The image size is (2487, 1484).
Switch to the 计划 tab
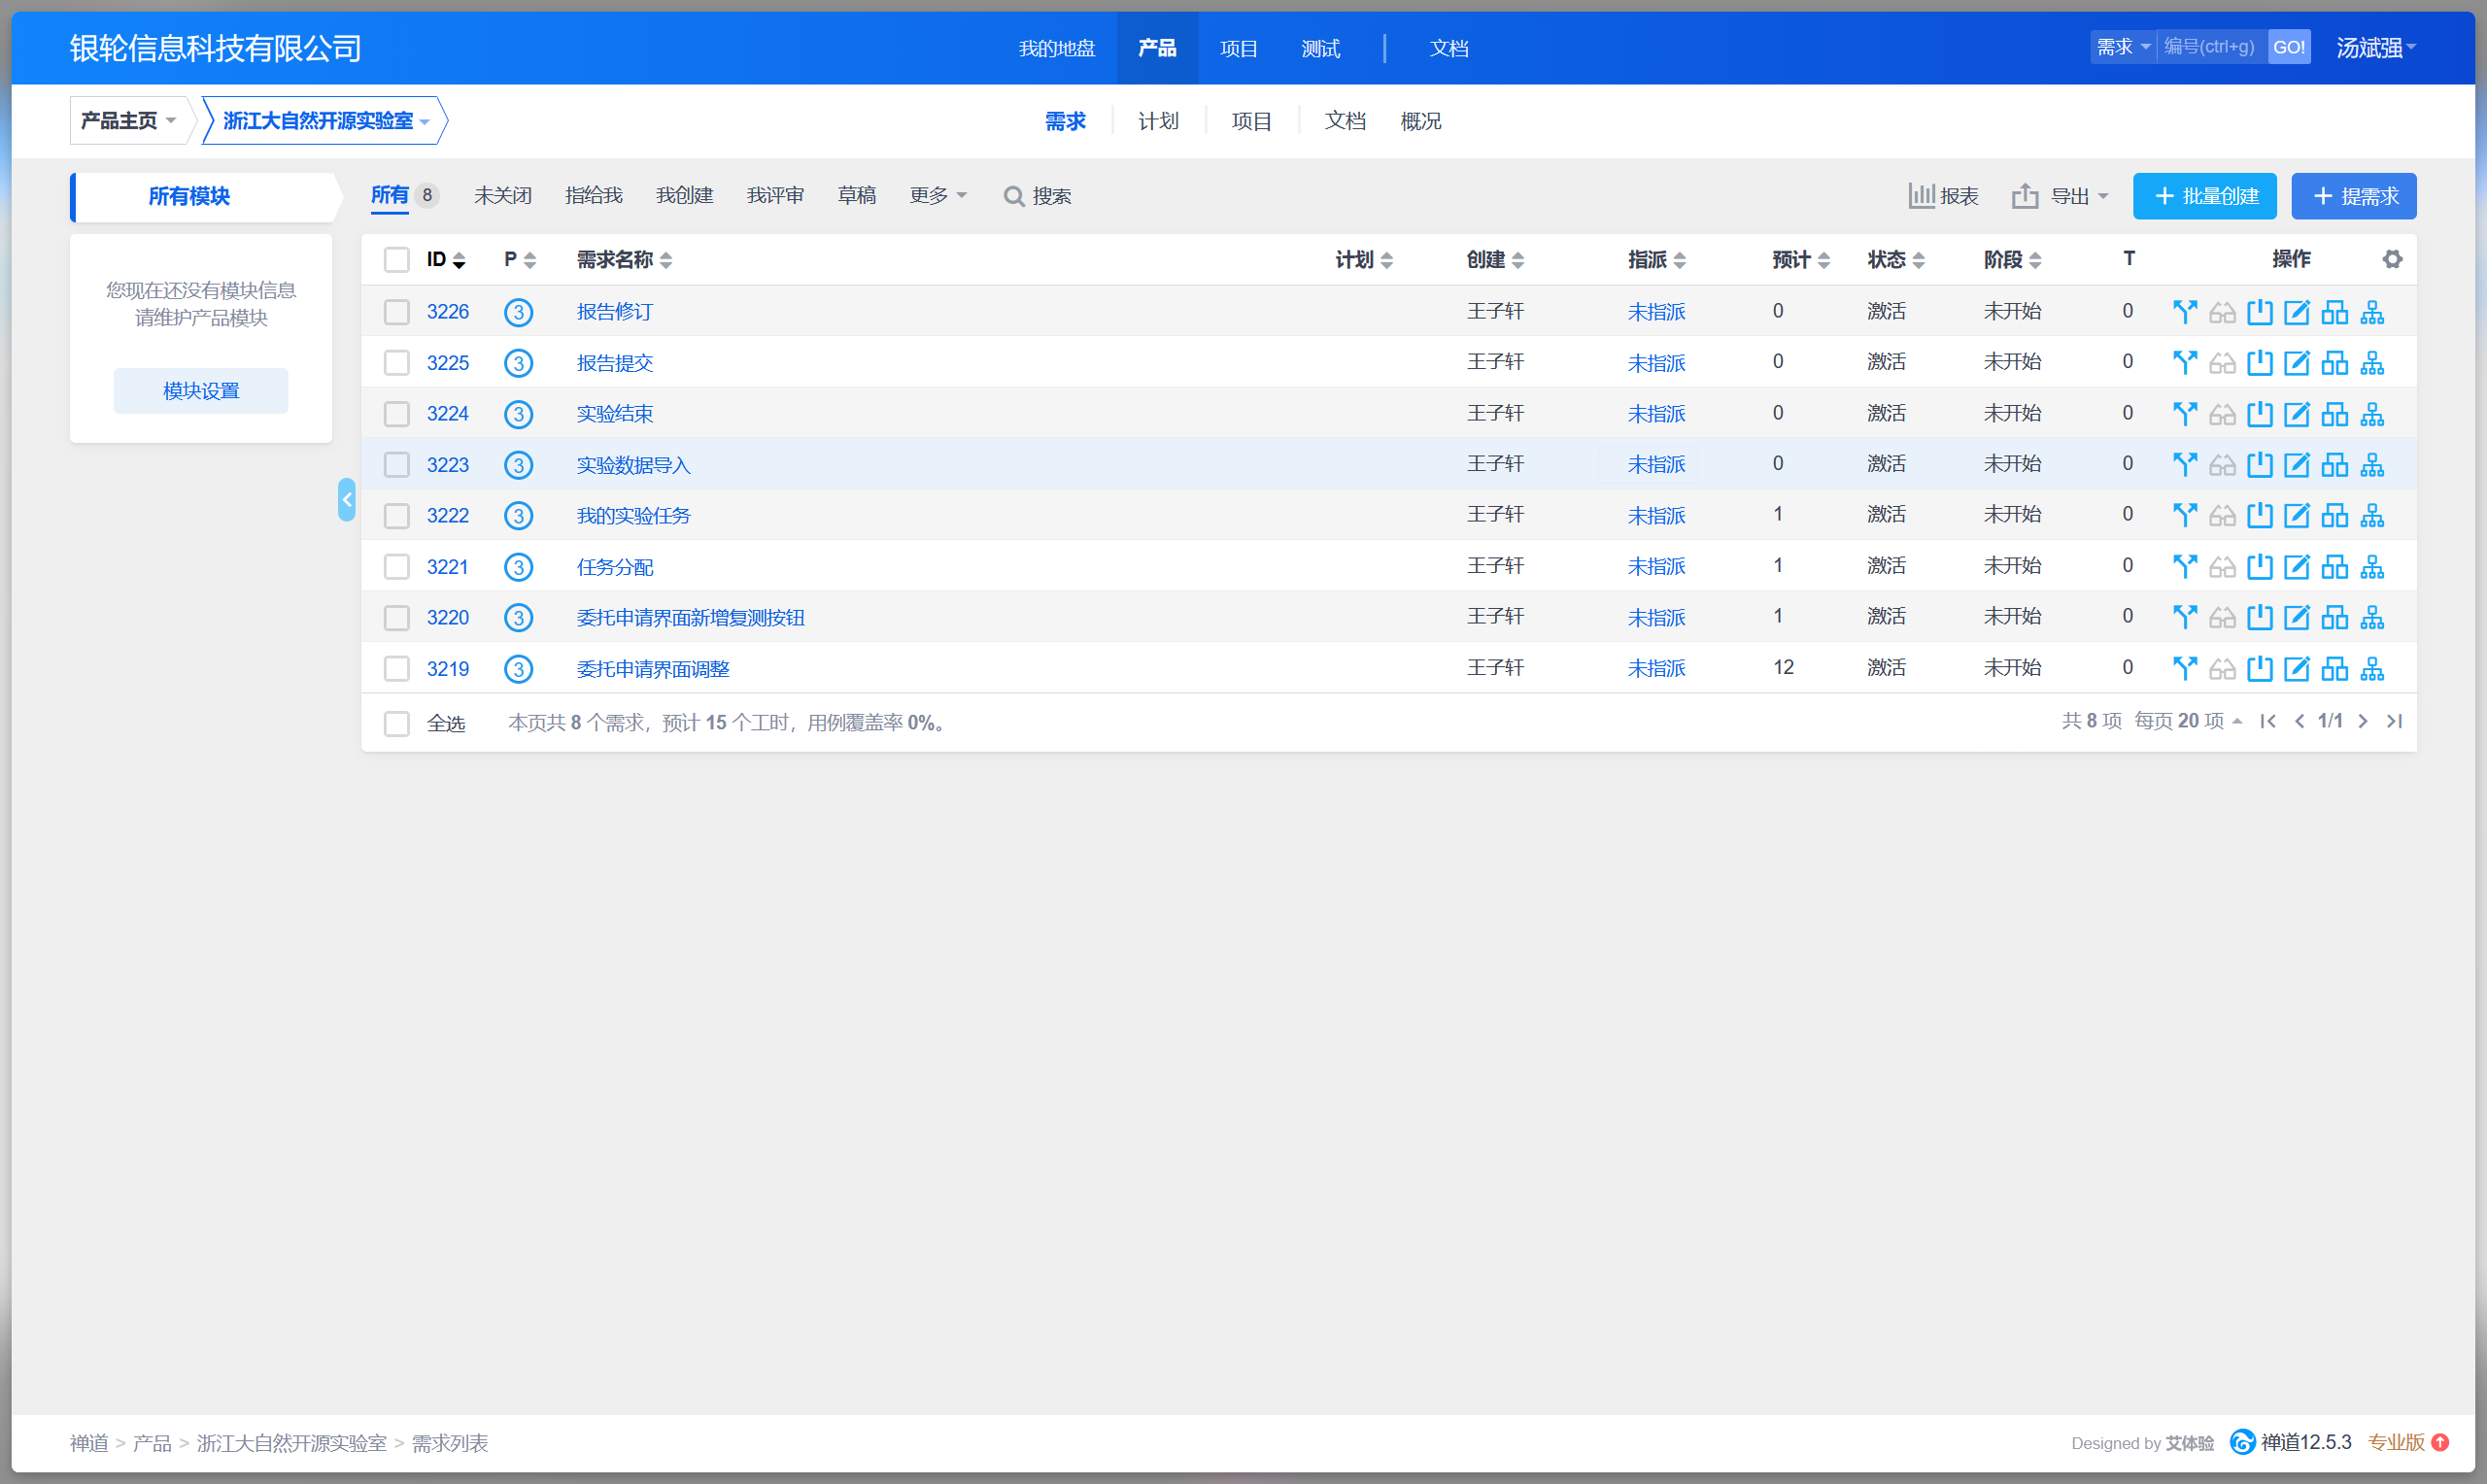pyautogui.click(x=1158, y=121)
